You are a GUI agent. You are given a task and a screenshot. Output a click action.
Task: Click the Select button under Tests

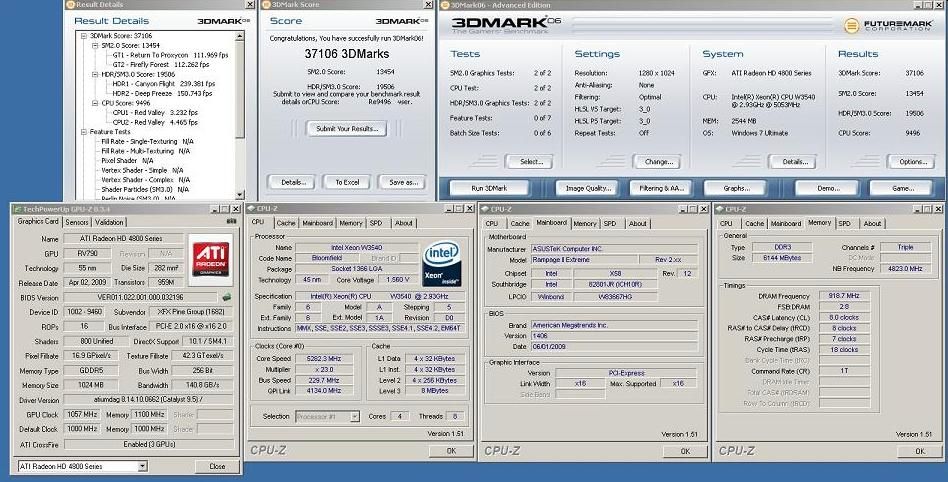point(529,161)
